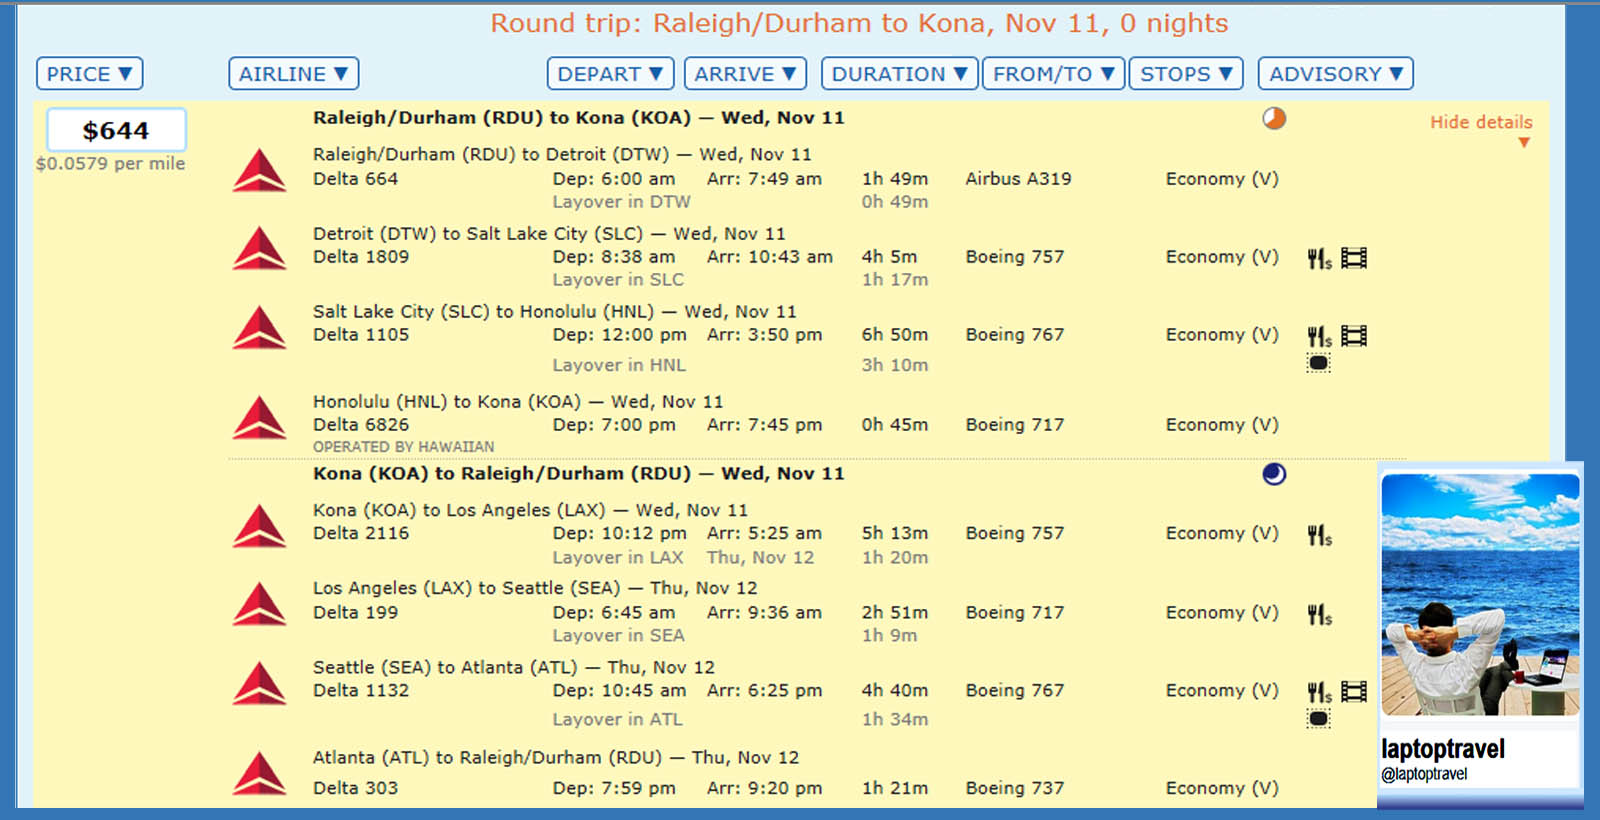
Task: Select the $644 price button
Action: coord(116,130)
